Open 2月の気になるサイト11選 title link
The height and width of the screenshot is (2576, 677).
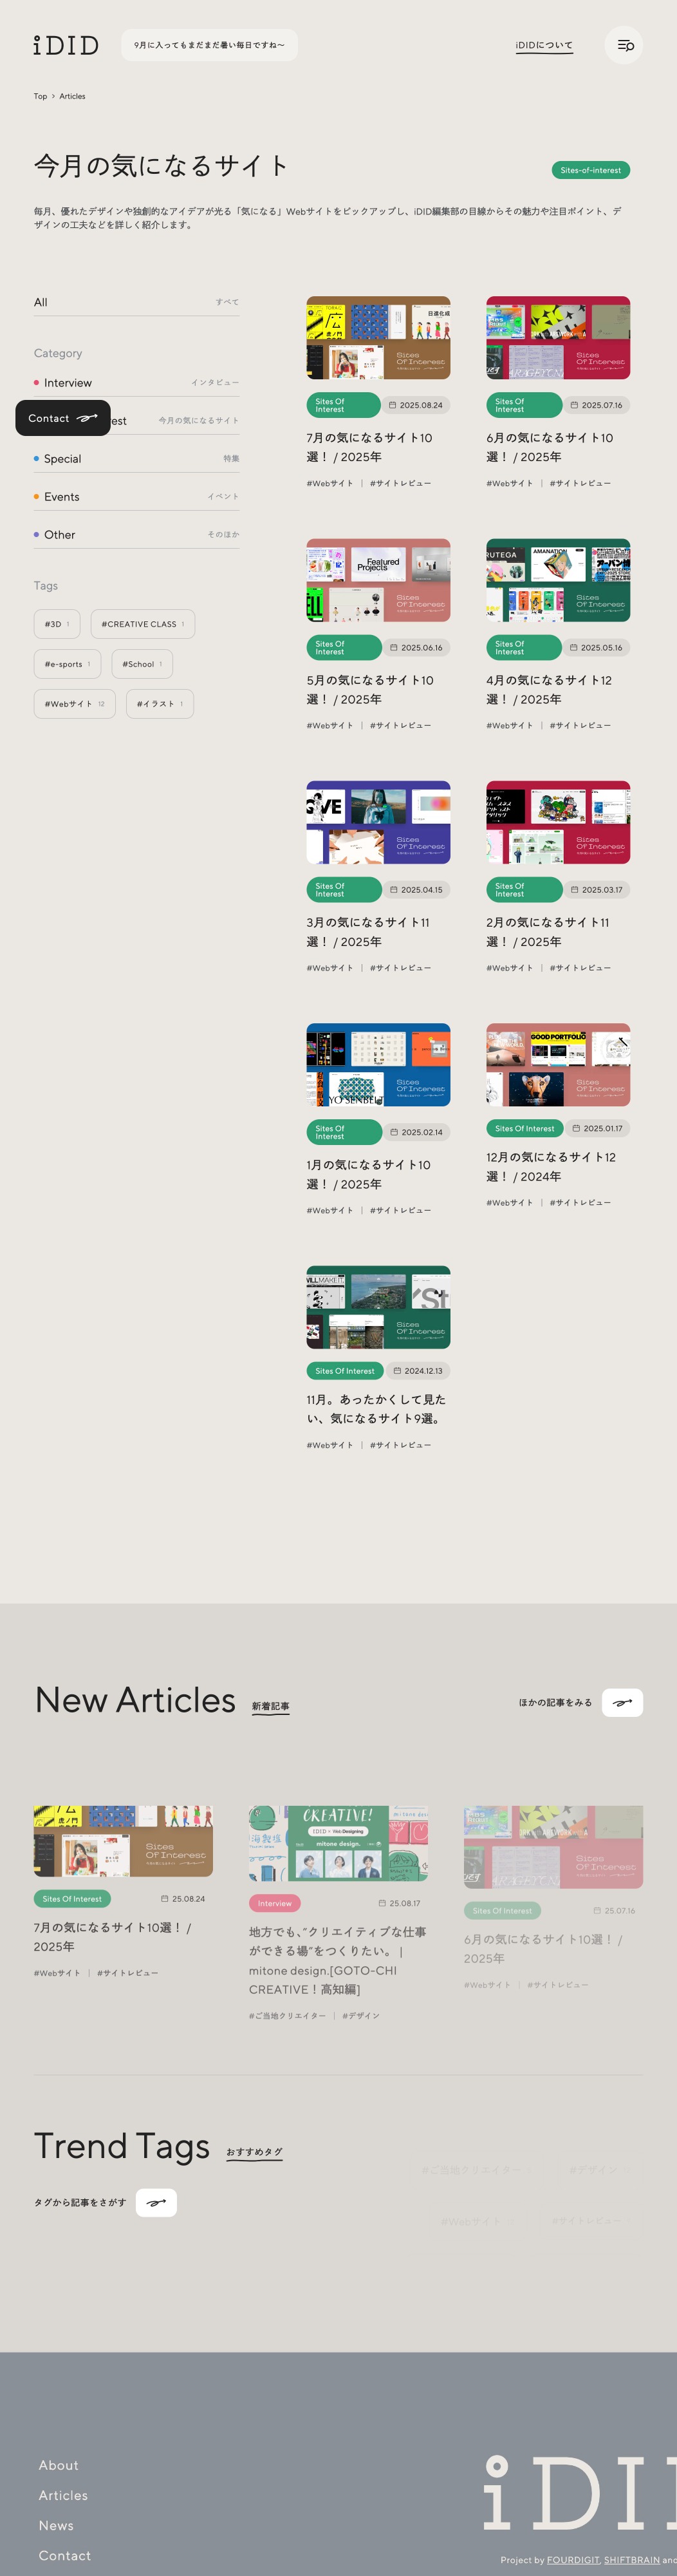point(548,932)
